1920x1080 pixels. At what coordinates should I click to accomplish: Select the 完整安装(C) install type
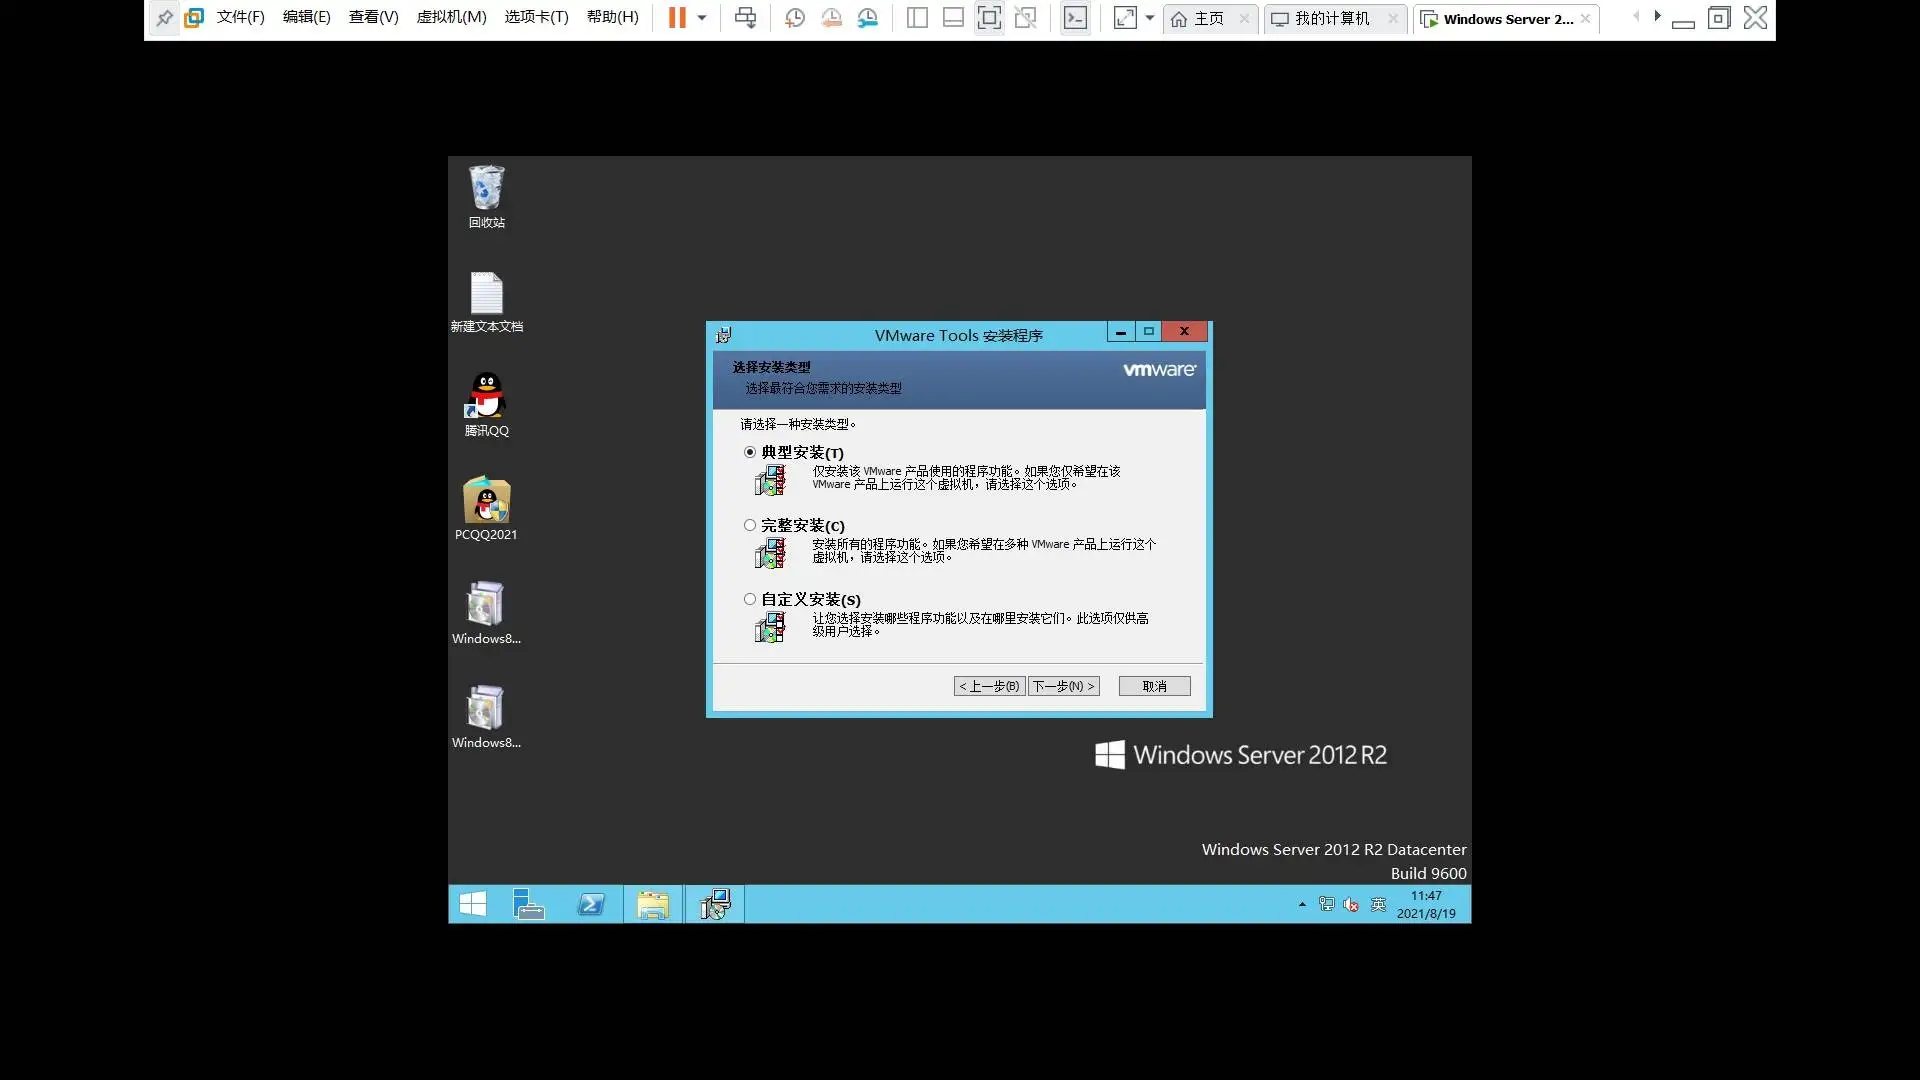pyautogui.click(x=750, y=525)
